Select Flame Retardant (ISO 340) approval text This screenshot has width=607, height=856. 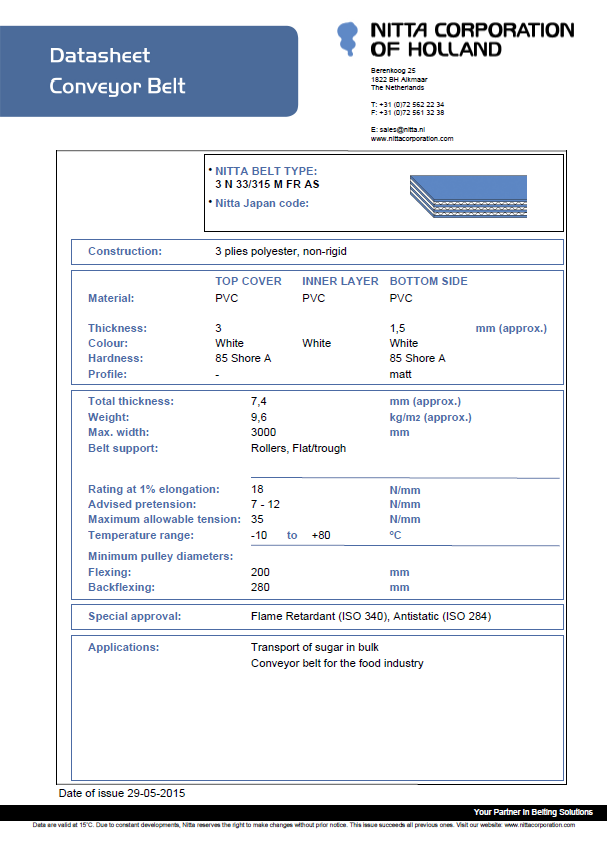[319, 616]
